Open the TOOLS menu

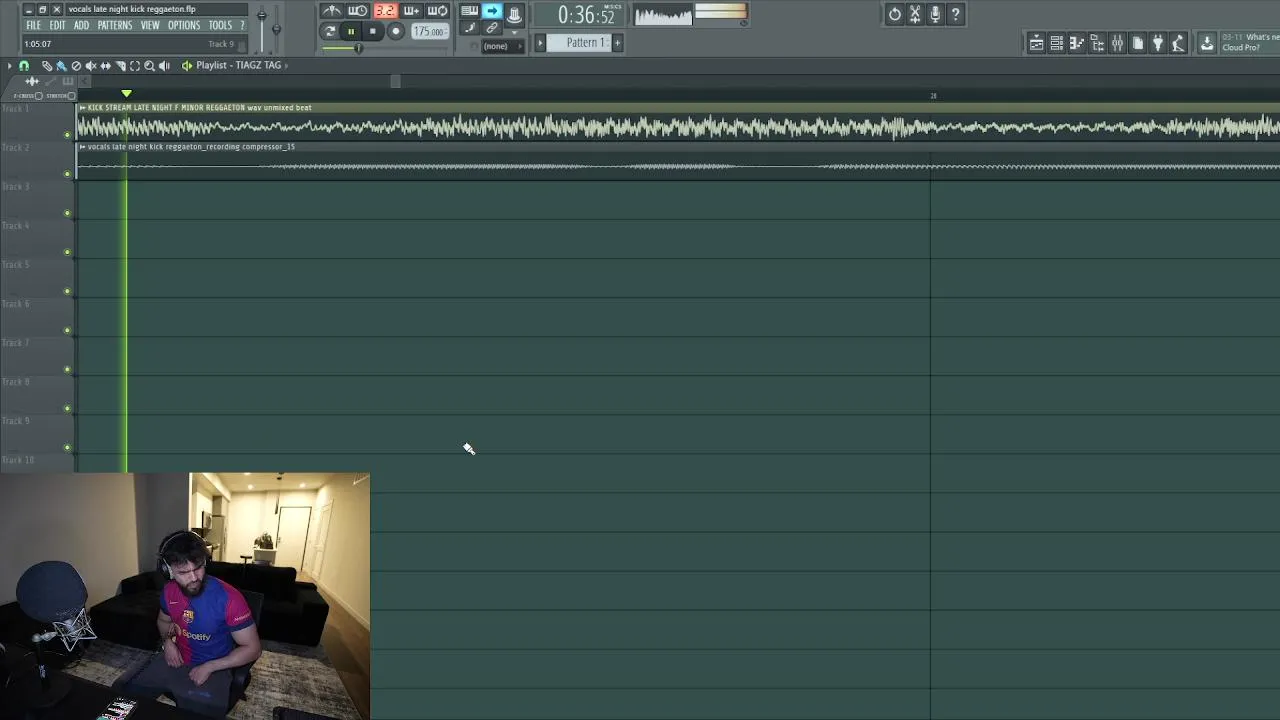click(x=220, y=25)
